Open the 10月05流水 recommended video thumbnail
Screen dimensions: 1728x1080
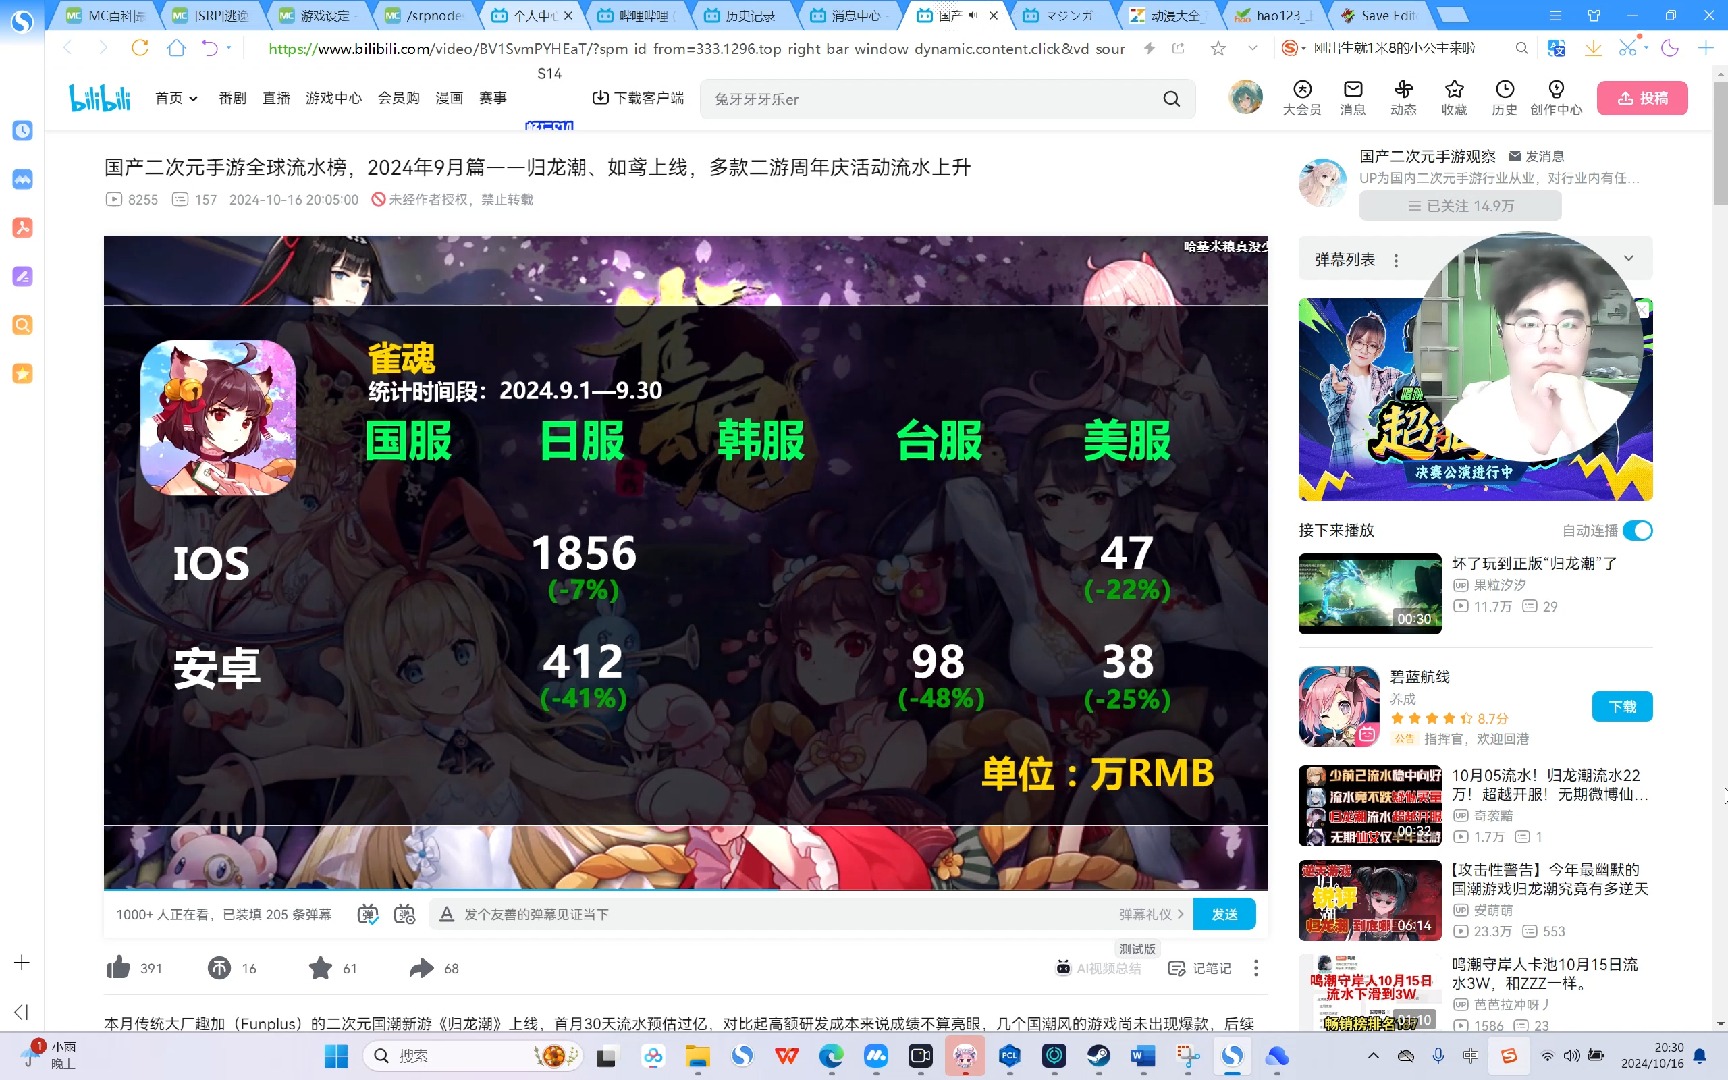[1370, 806]
